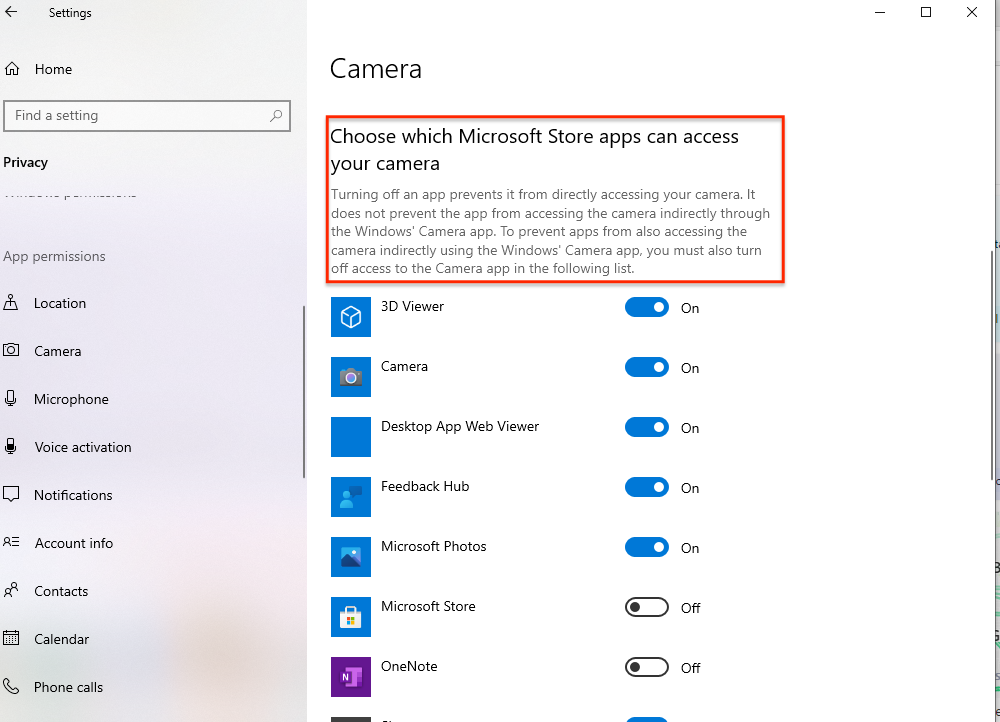Select the Location pin icon
The image size is (1000, 722).
[x=11, y=302]
